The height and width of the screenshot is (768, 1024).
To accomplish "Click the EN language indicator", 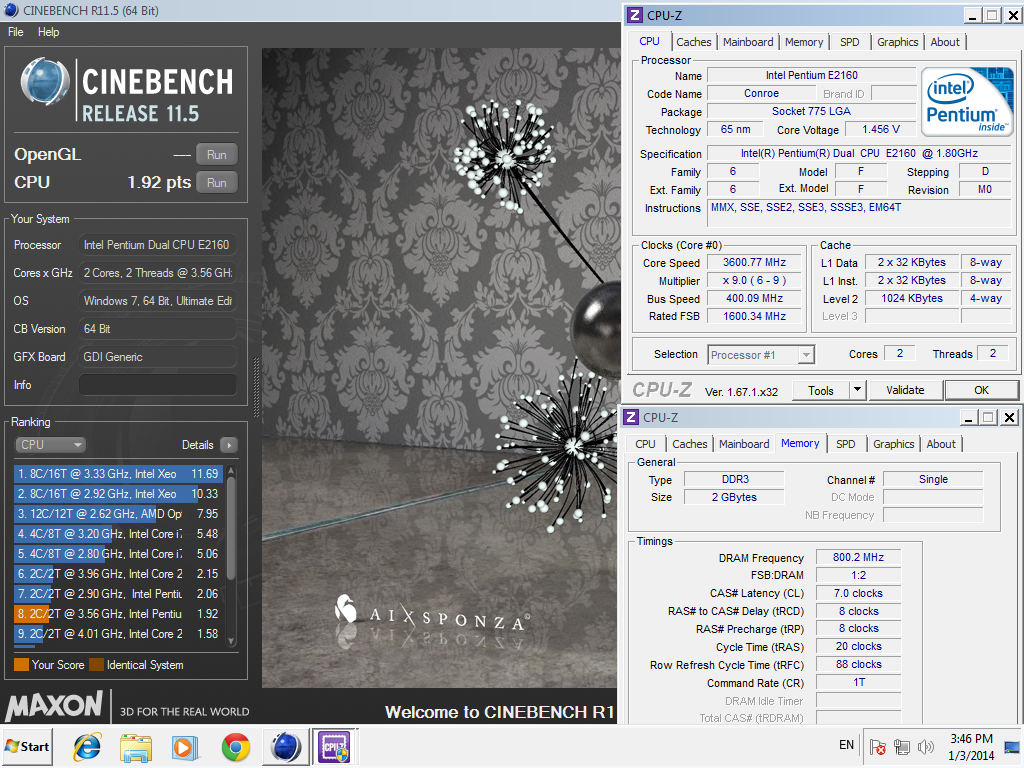I will 846,745.
